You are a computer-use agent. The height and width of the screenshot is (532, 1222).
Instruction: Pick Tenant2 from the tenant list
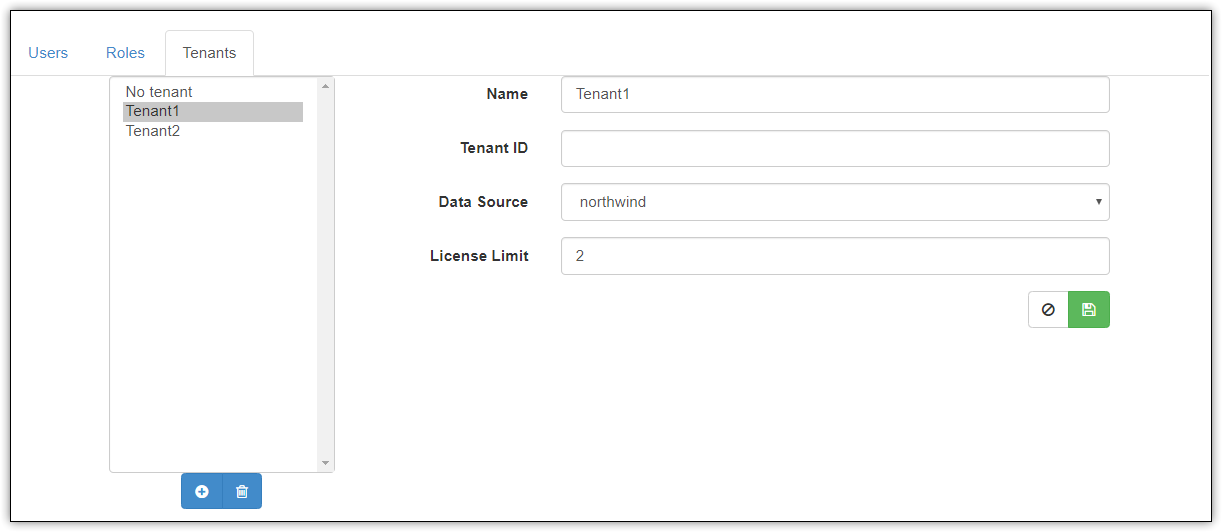coord(153,131)
